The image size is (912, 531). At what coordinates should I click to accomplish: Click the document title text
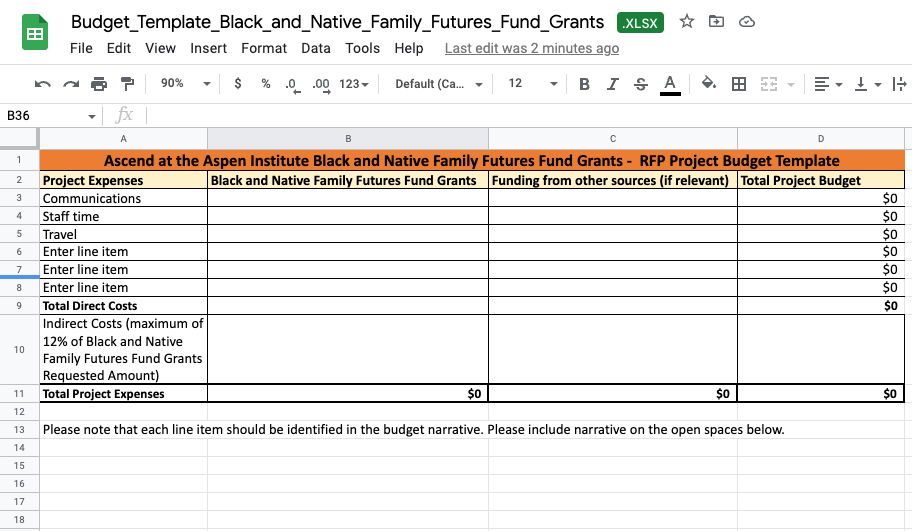point(337,22)
